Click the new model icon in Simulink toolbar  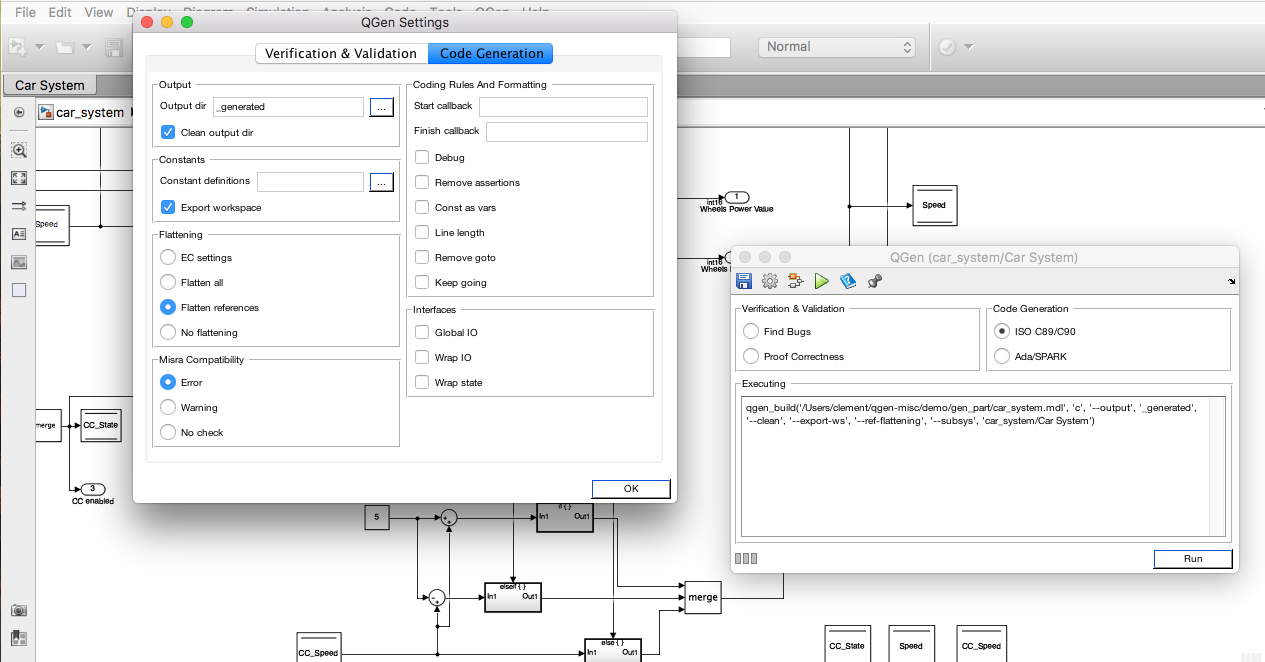(18, 47)
